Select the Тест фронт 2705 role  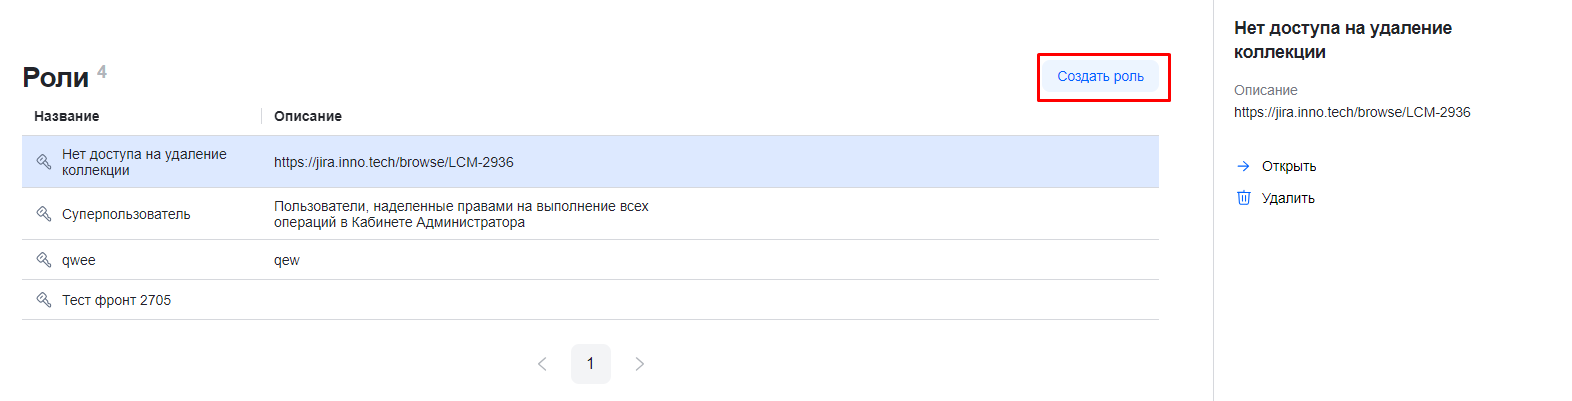(x=116, y=300)
